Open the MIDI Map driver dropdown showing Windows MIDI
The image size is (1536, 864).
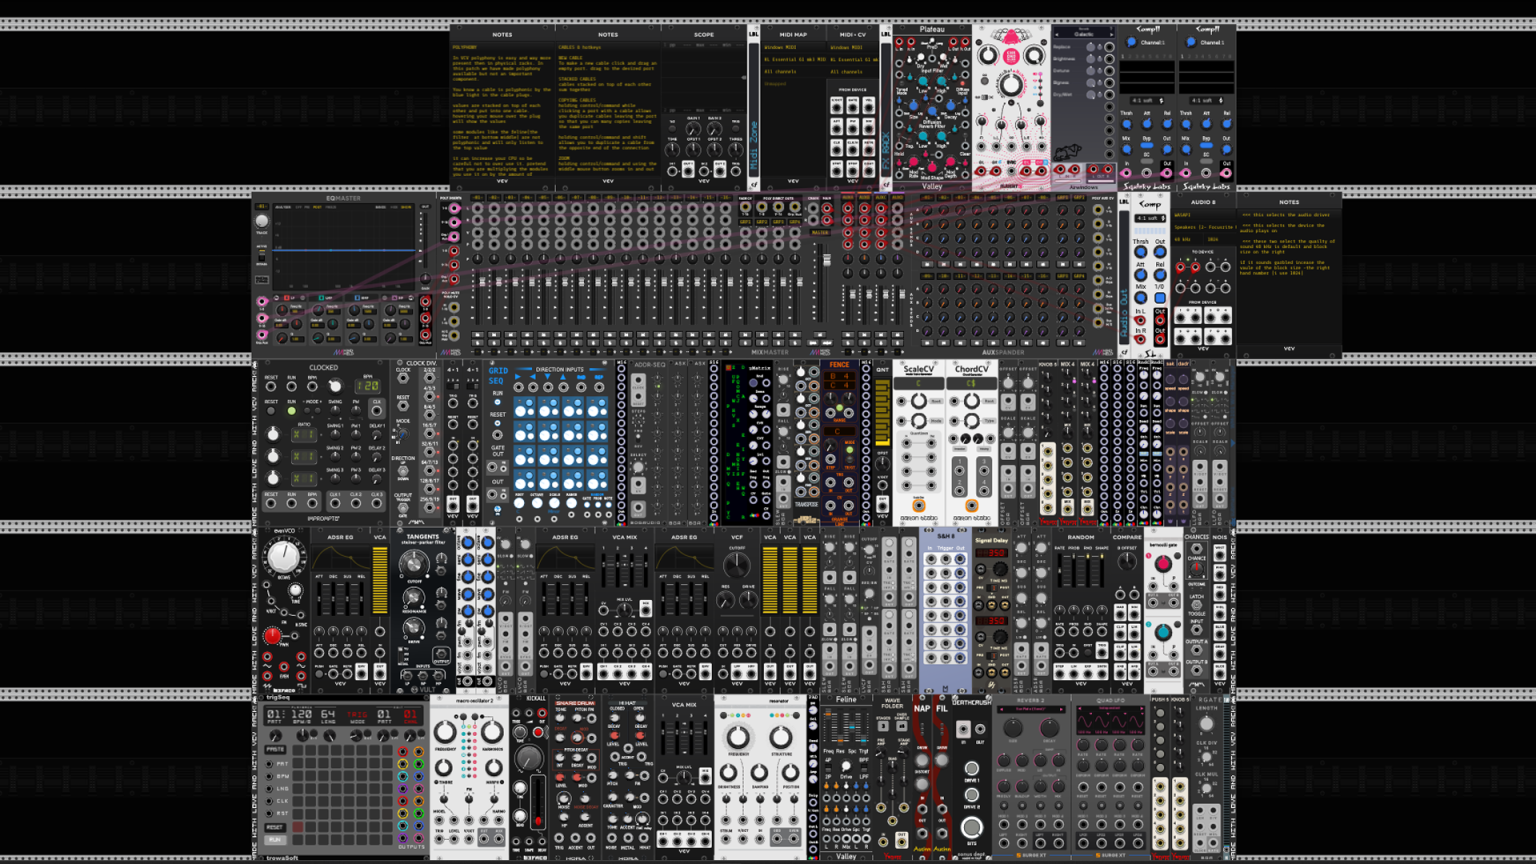pyautogui.click(x=793, y=47)
